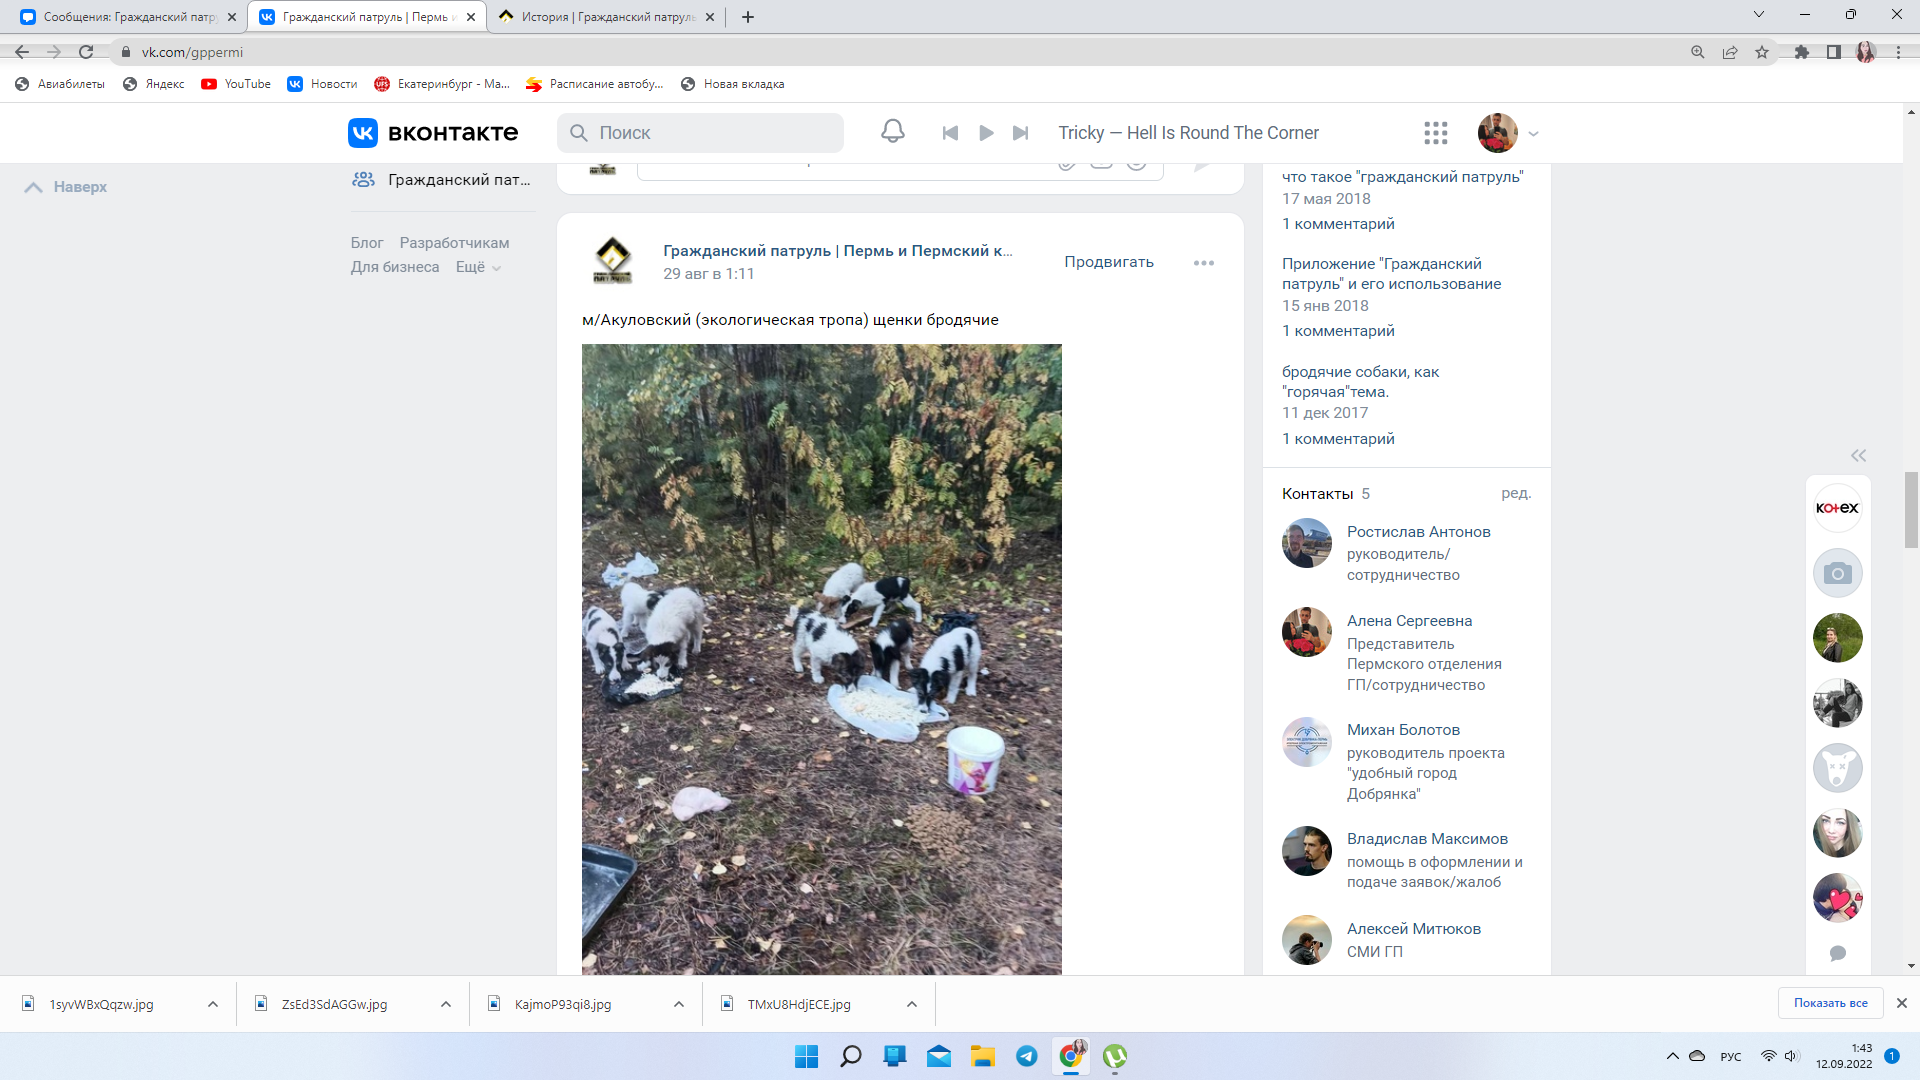Open the camera placeholder chat contact

pyautogui.click(x=1837, y=573)
